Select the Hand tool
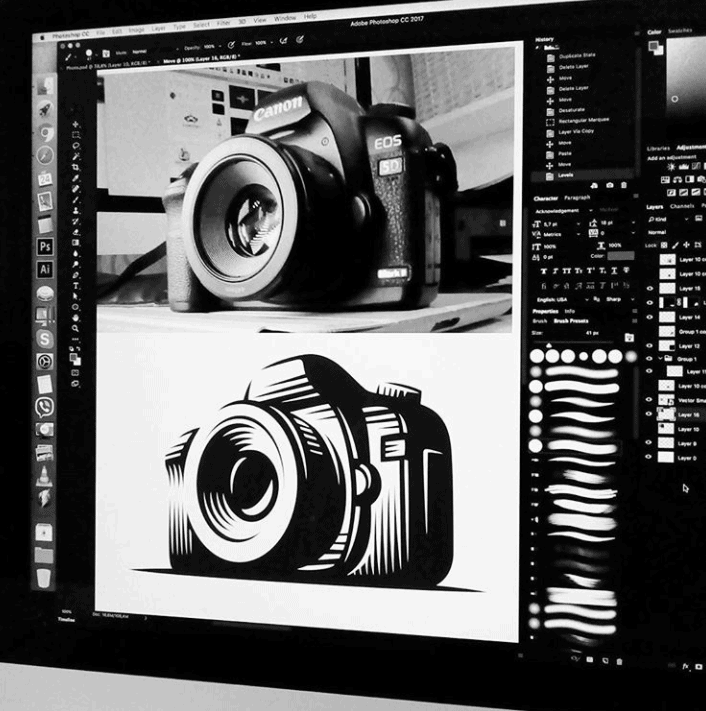 (x=76, y=318)
